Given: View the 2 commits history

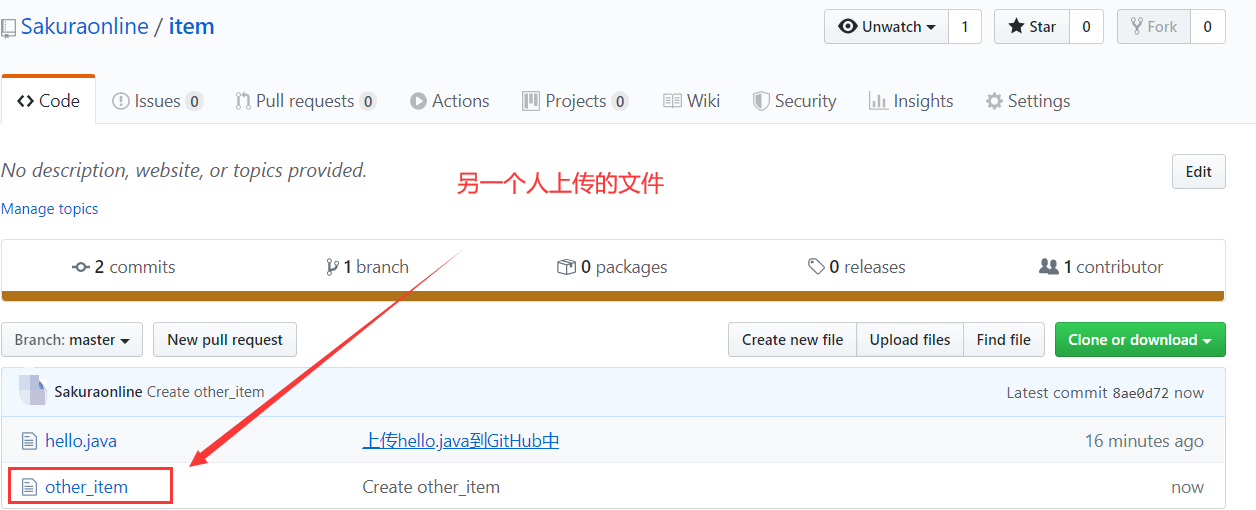Looking at the screenshot, I should pyautogui.click(x=124, y=267).
